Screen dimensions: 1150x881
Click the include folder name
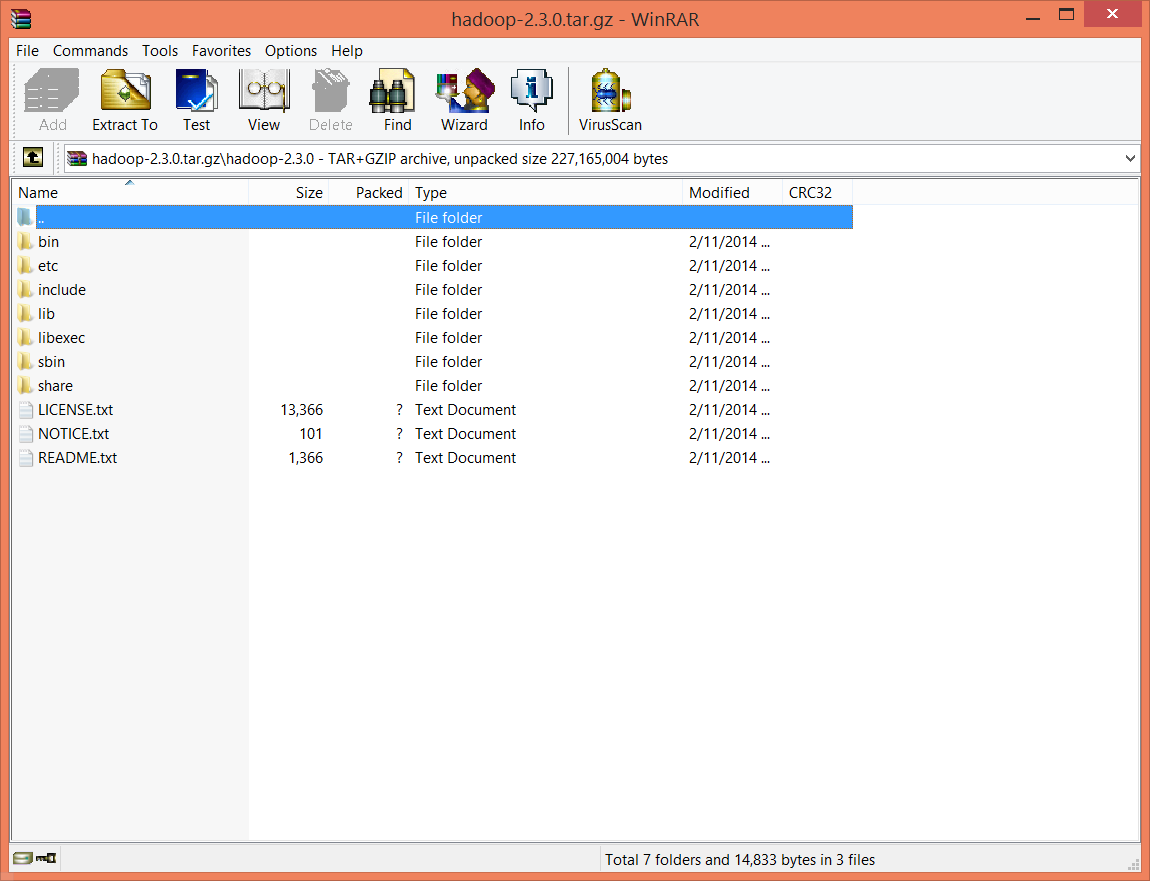[x=62, y=290]
